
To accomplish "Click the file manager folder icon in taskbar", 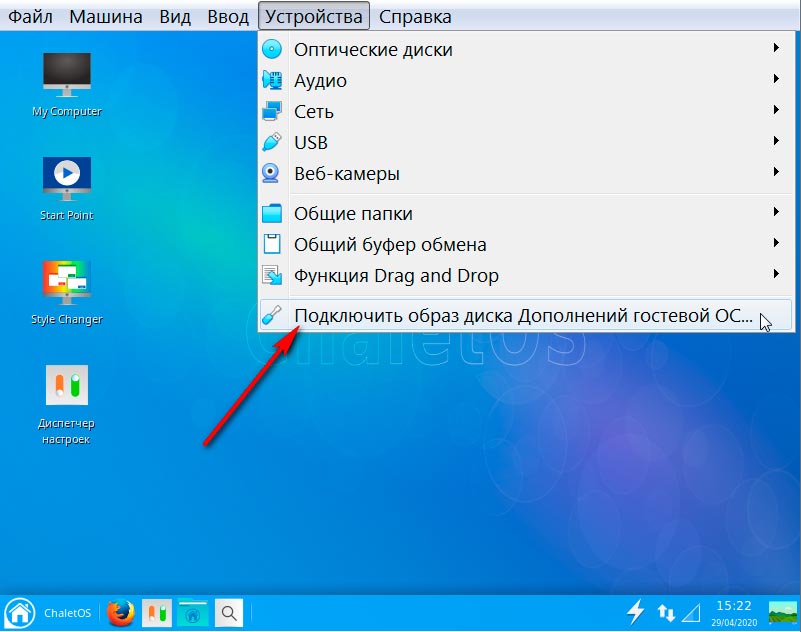I will click(x=193, y=612).
